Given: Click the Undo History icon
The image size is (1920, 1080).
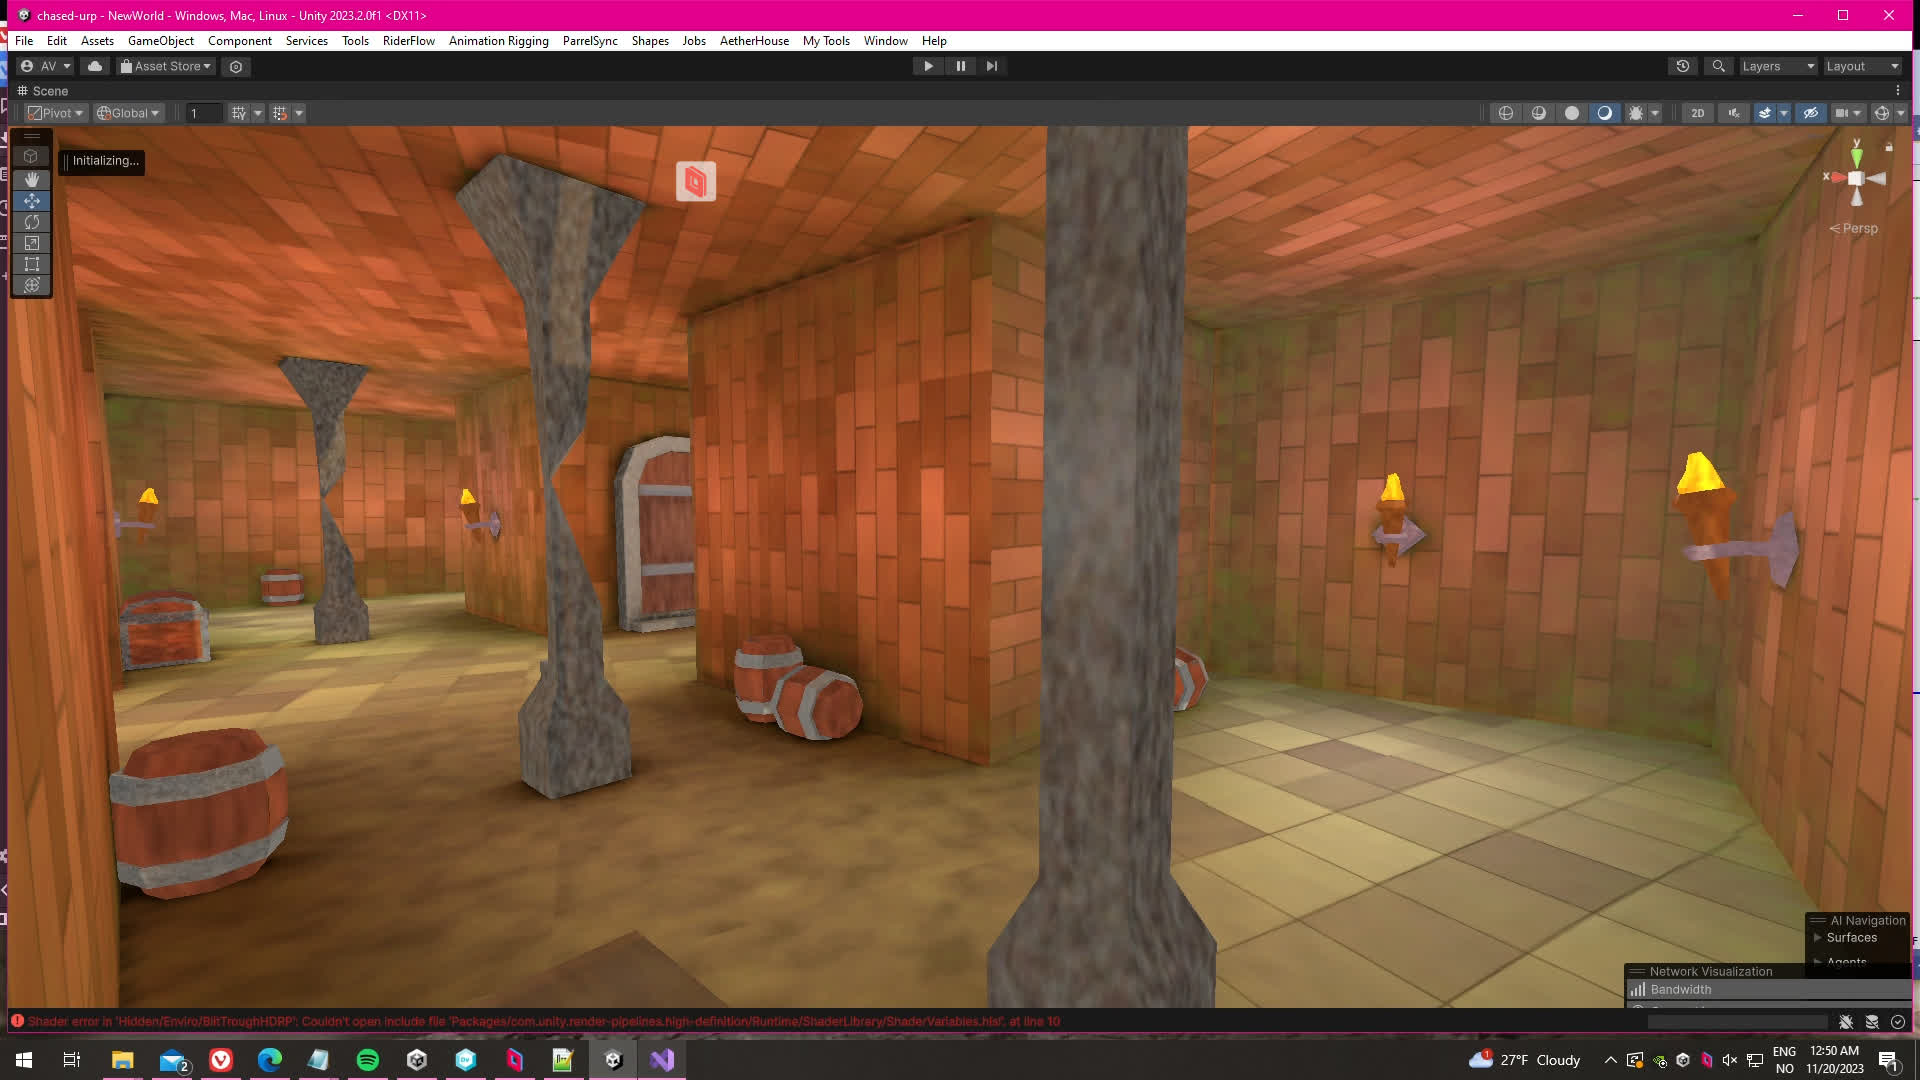Looking at the screenshot, I should pos(1683,66).
